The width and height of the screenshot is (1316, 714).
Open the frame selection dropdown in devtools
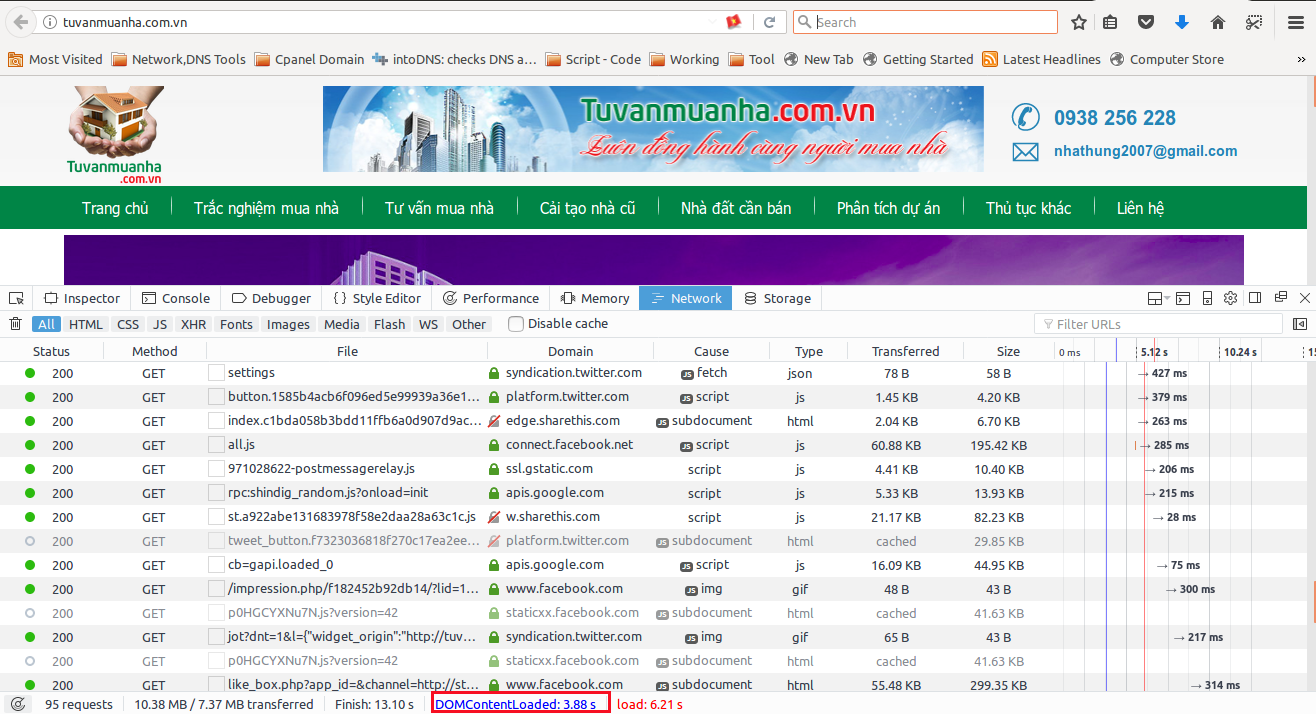[1157, 298]
